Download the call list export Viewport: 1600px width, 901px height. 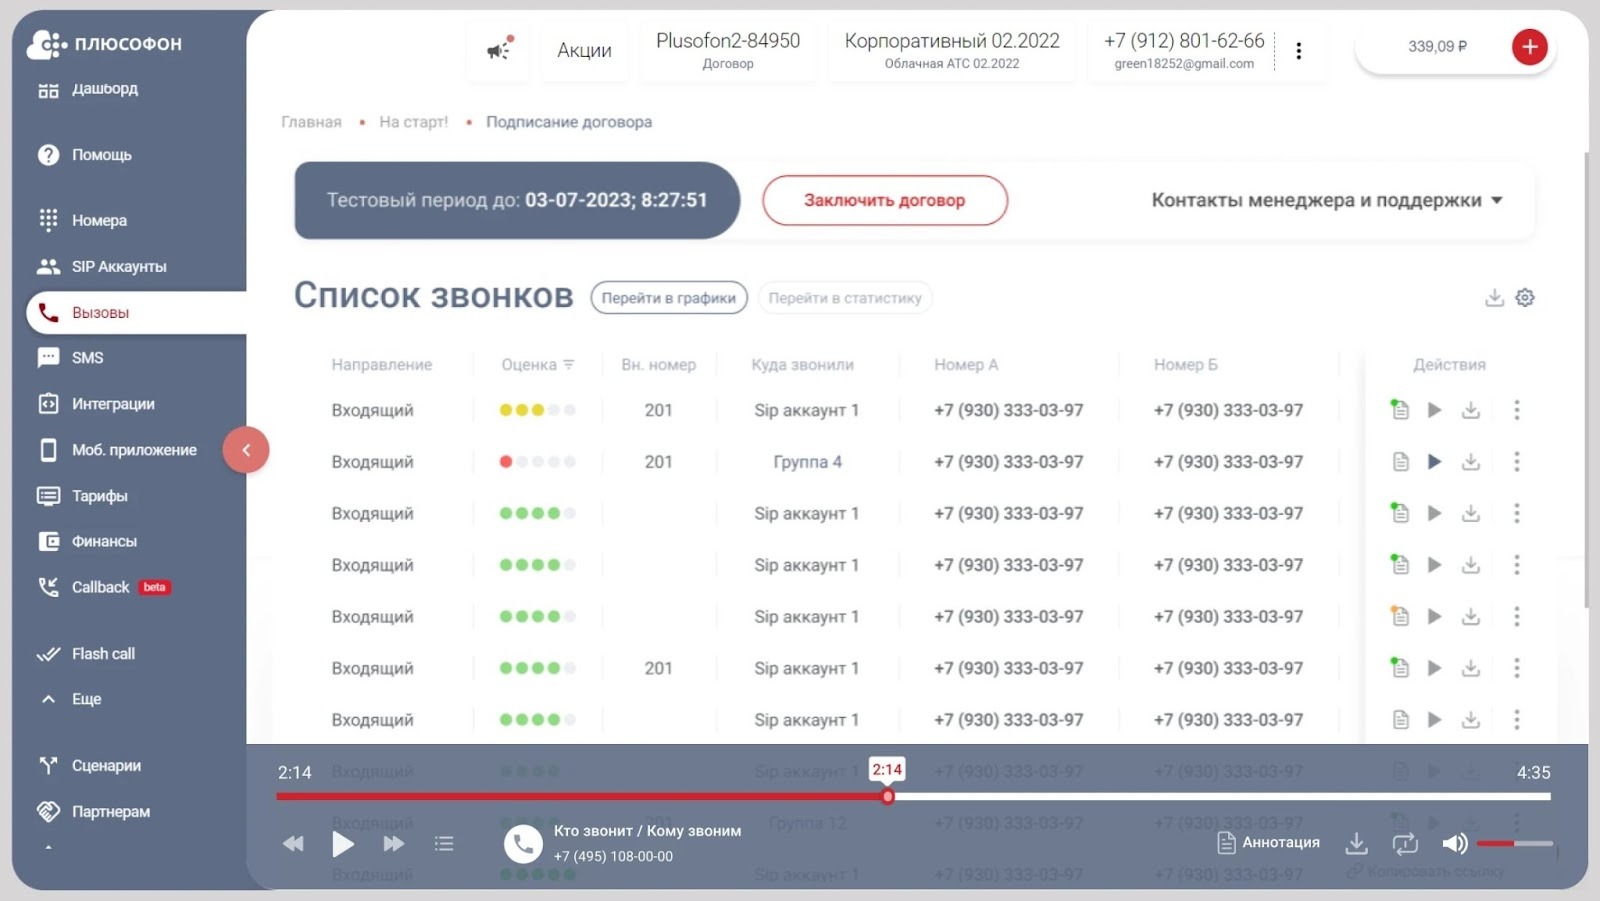(x=1494, y=297)
